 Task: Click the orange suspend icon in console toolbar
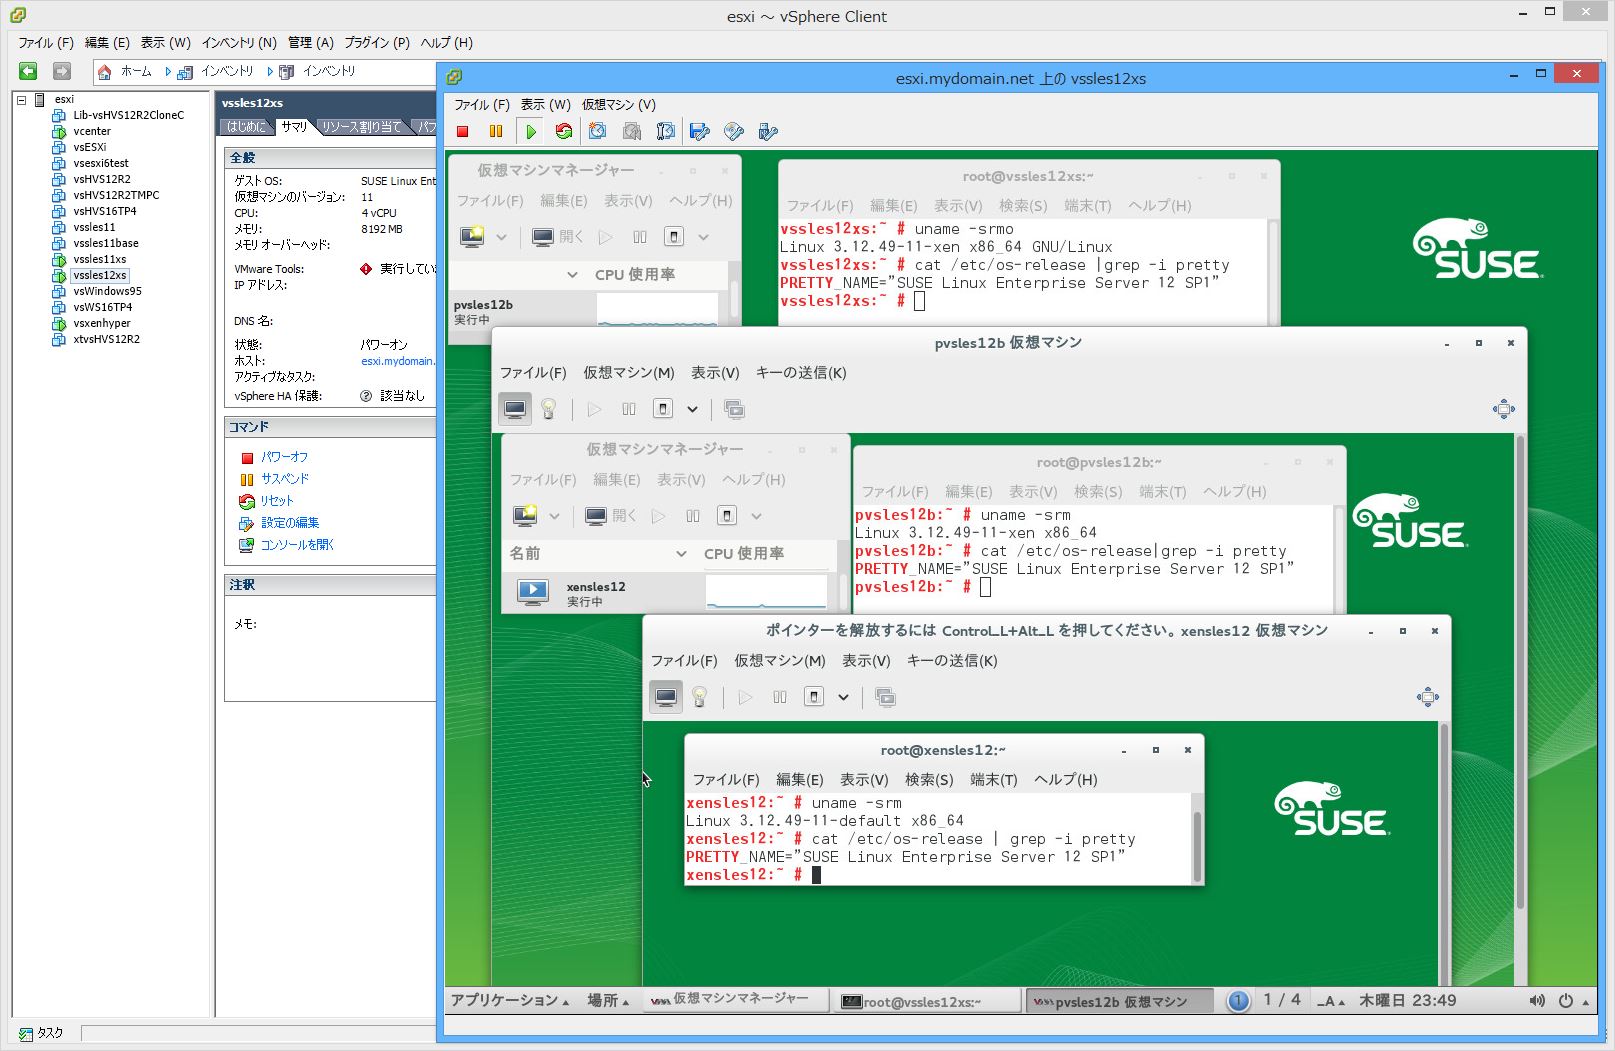(x=495, y=131)
